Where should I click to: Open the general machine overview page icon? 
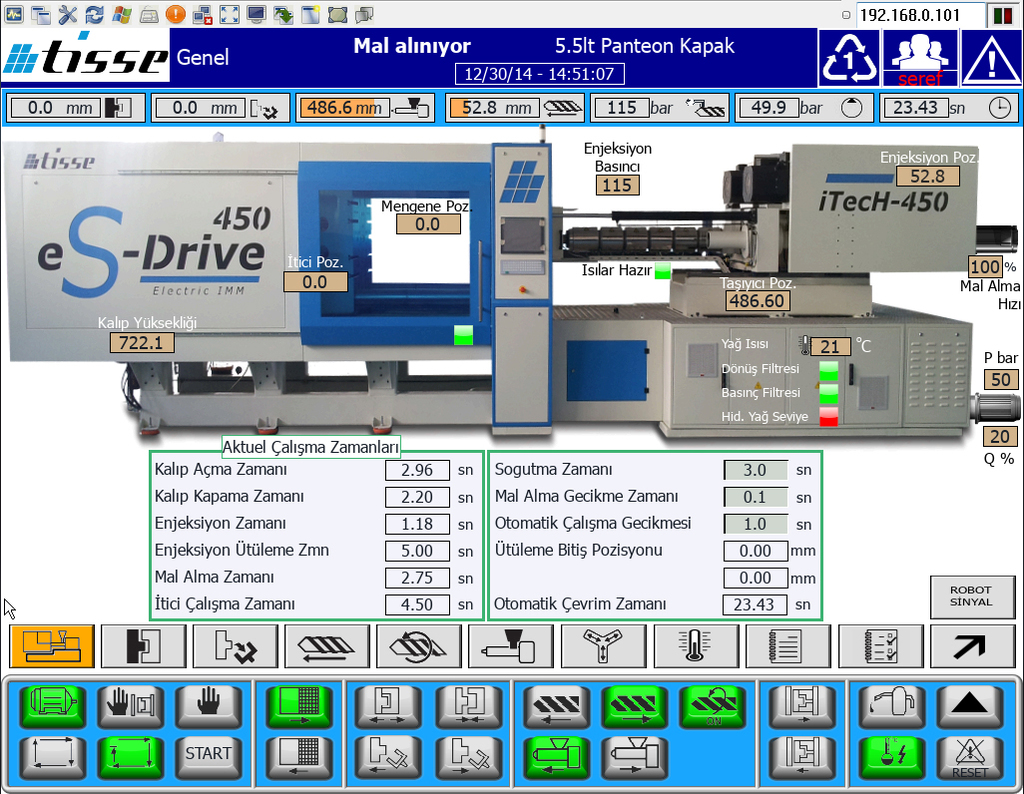[52, 646]
